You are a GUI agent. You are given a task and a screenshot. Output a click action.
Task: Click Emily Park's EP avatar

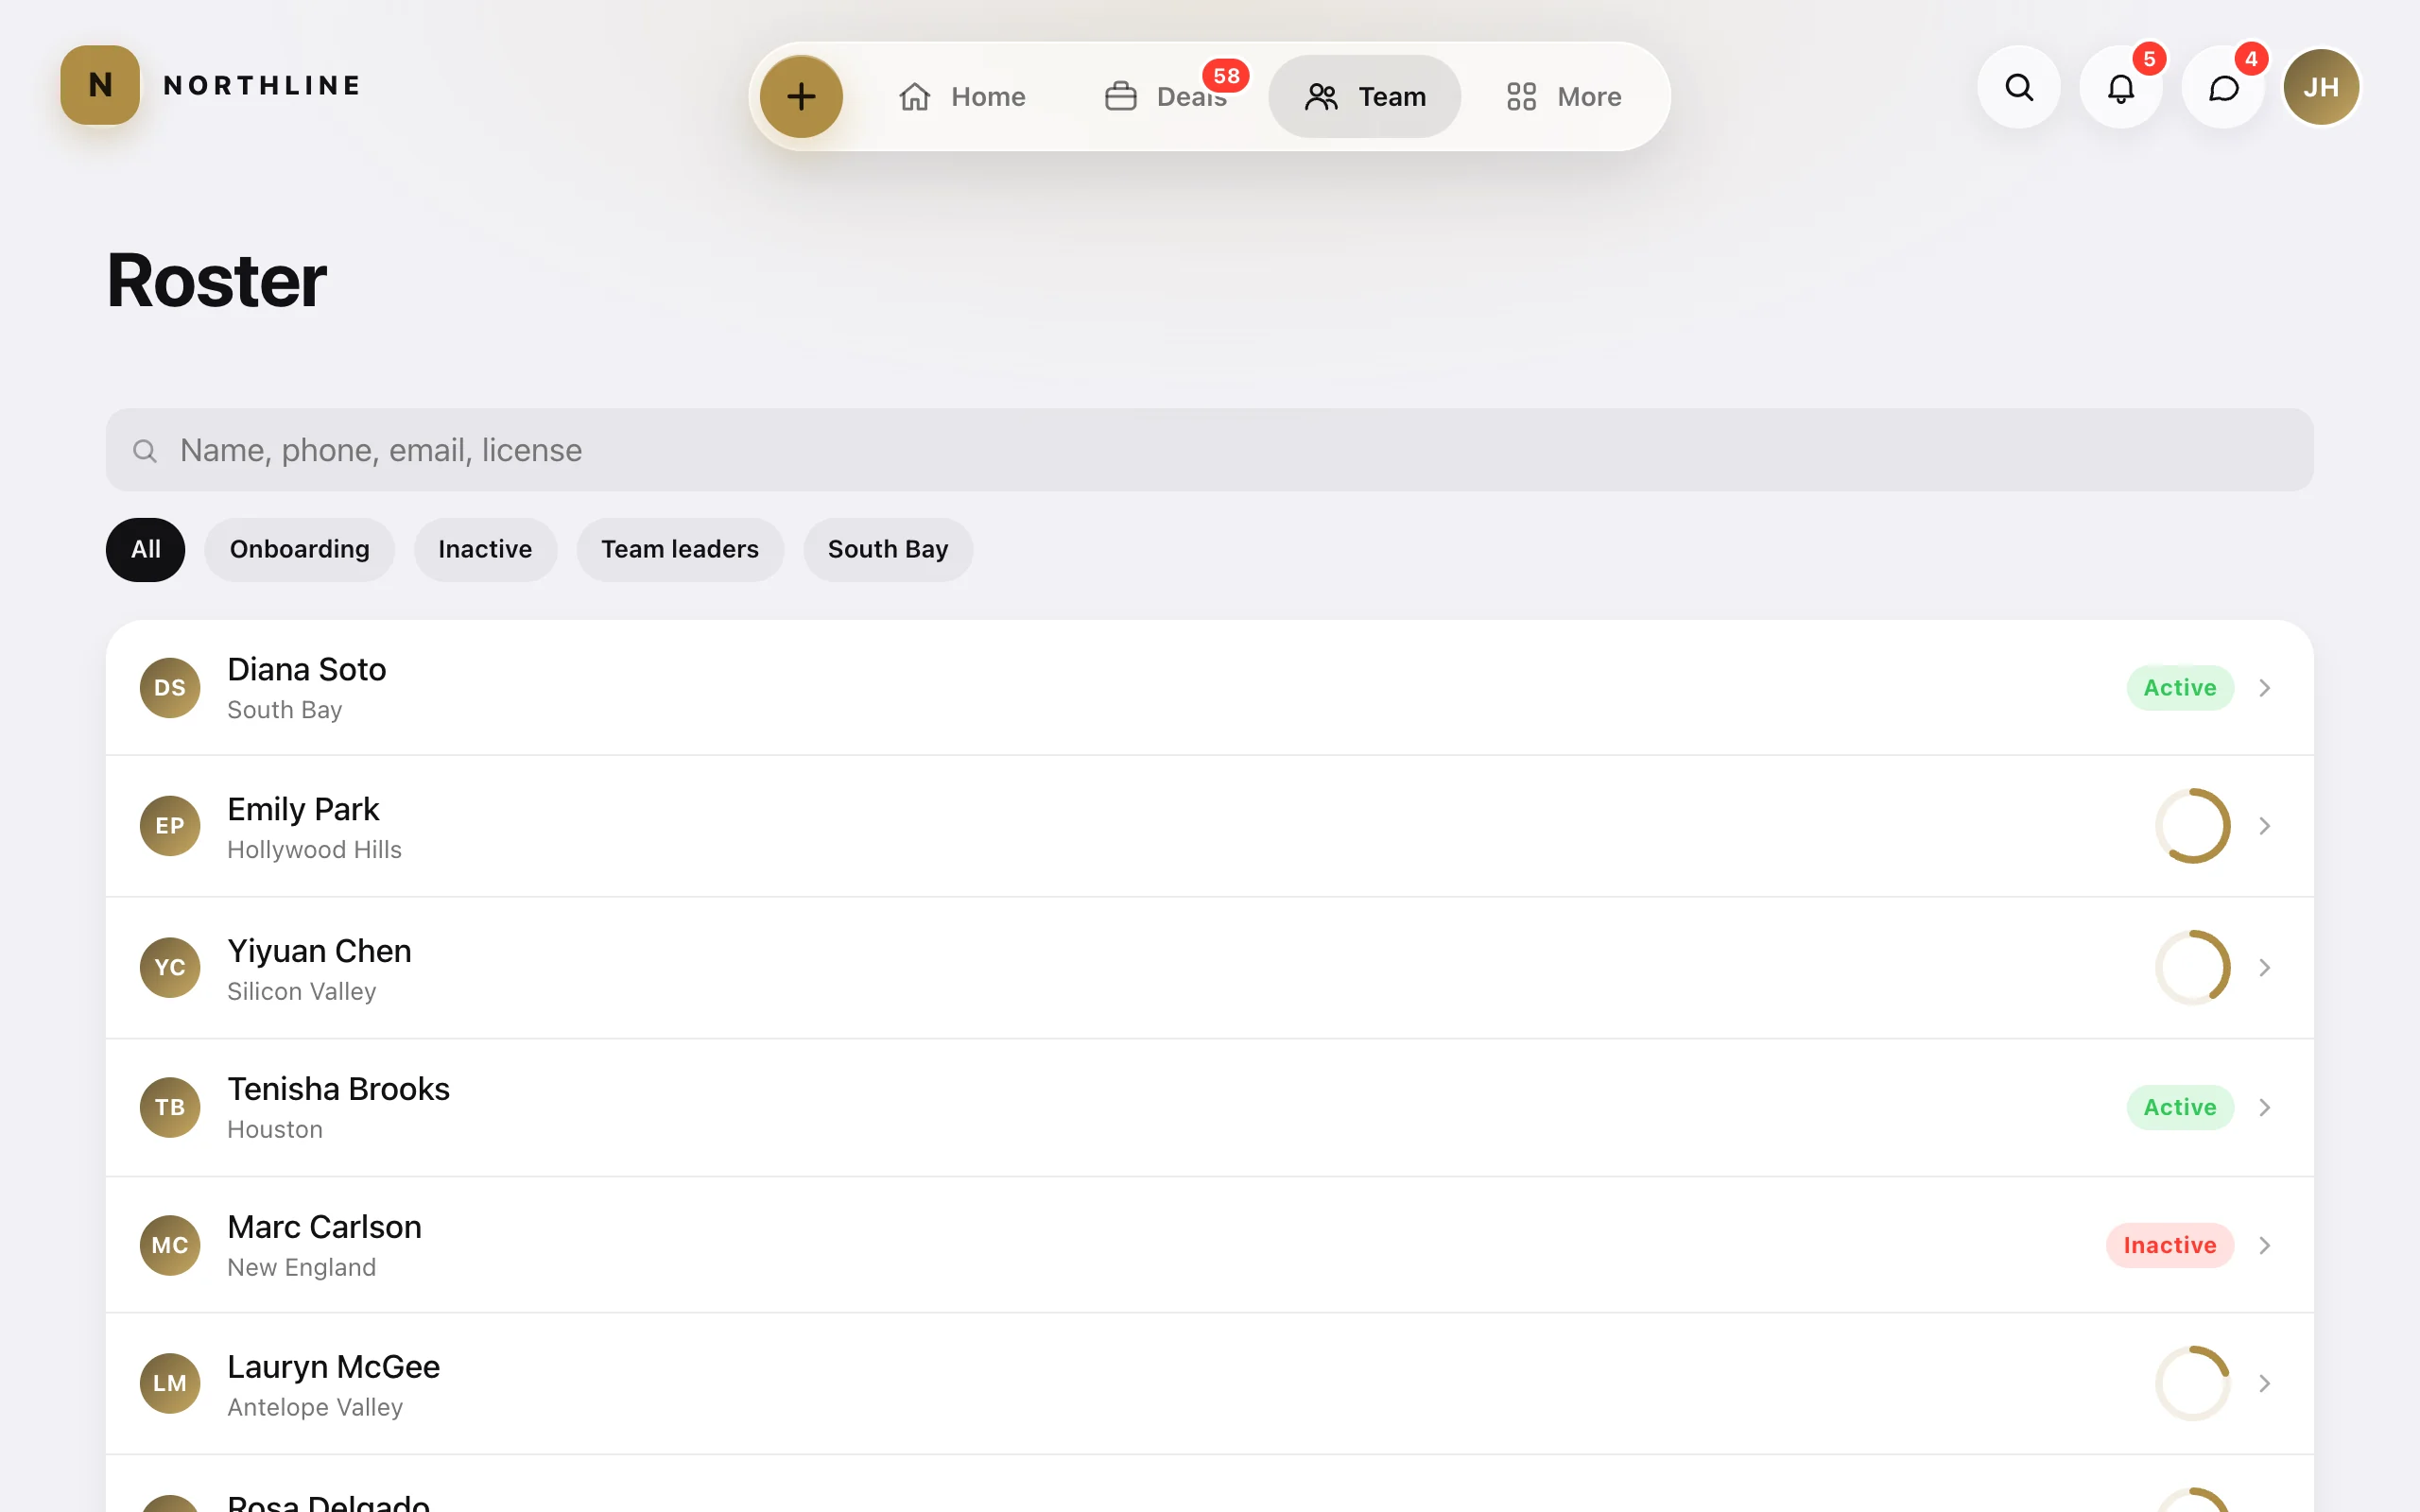tap(170, 826)
